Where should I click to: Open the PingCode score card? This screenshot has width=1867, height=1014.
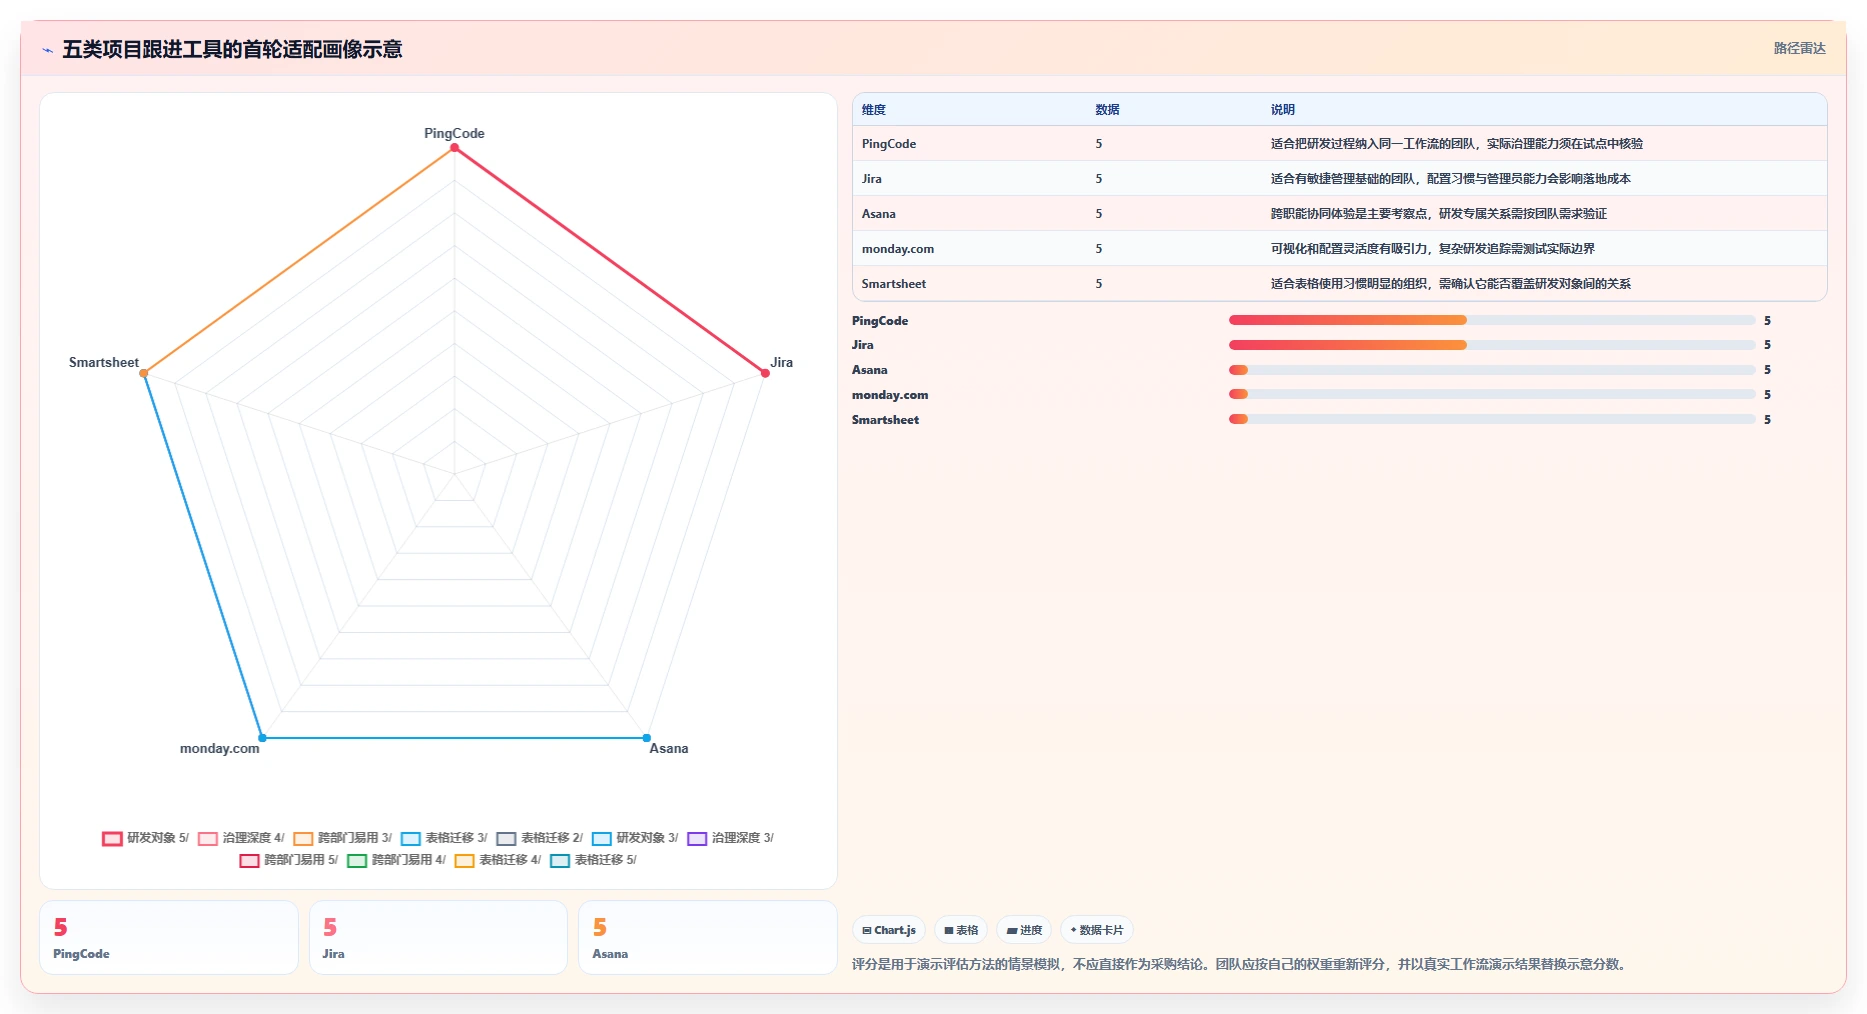[169, 937]
